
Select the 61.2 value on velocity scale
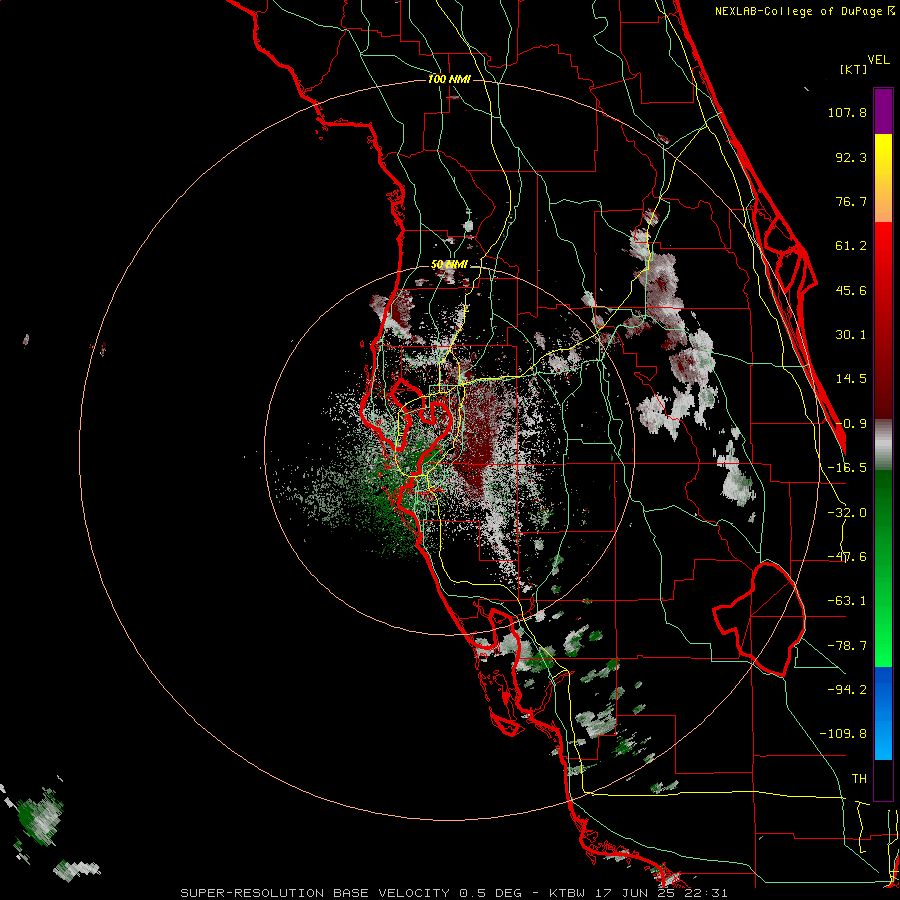pyautogui.click(x=851, y=246)
